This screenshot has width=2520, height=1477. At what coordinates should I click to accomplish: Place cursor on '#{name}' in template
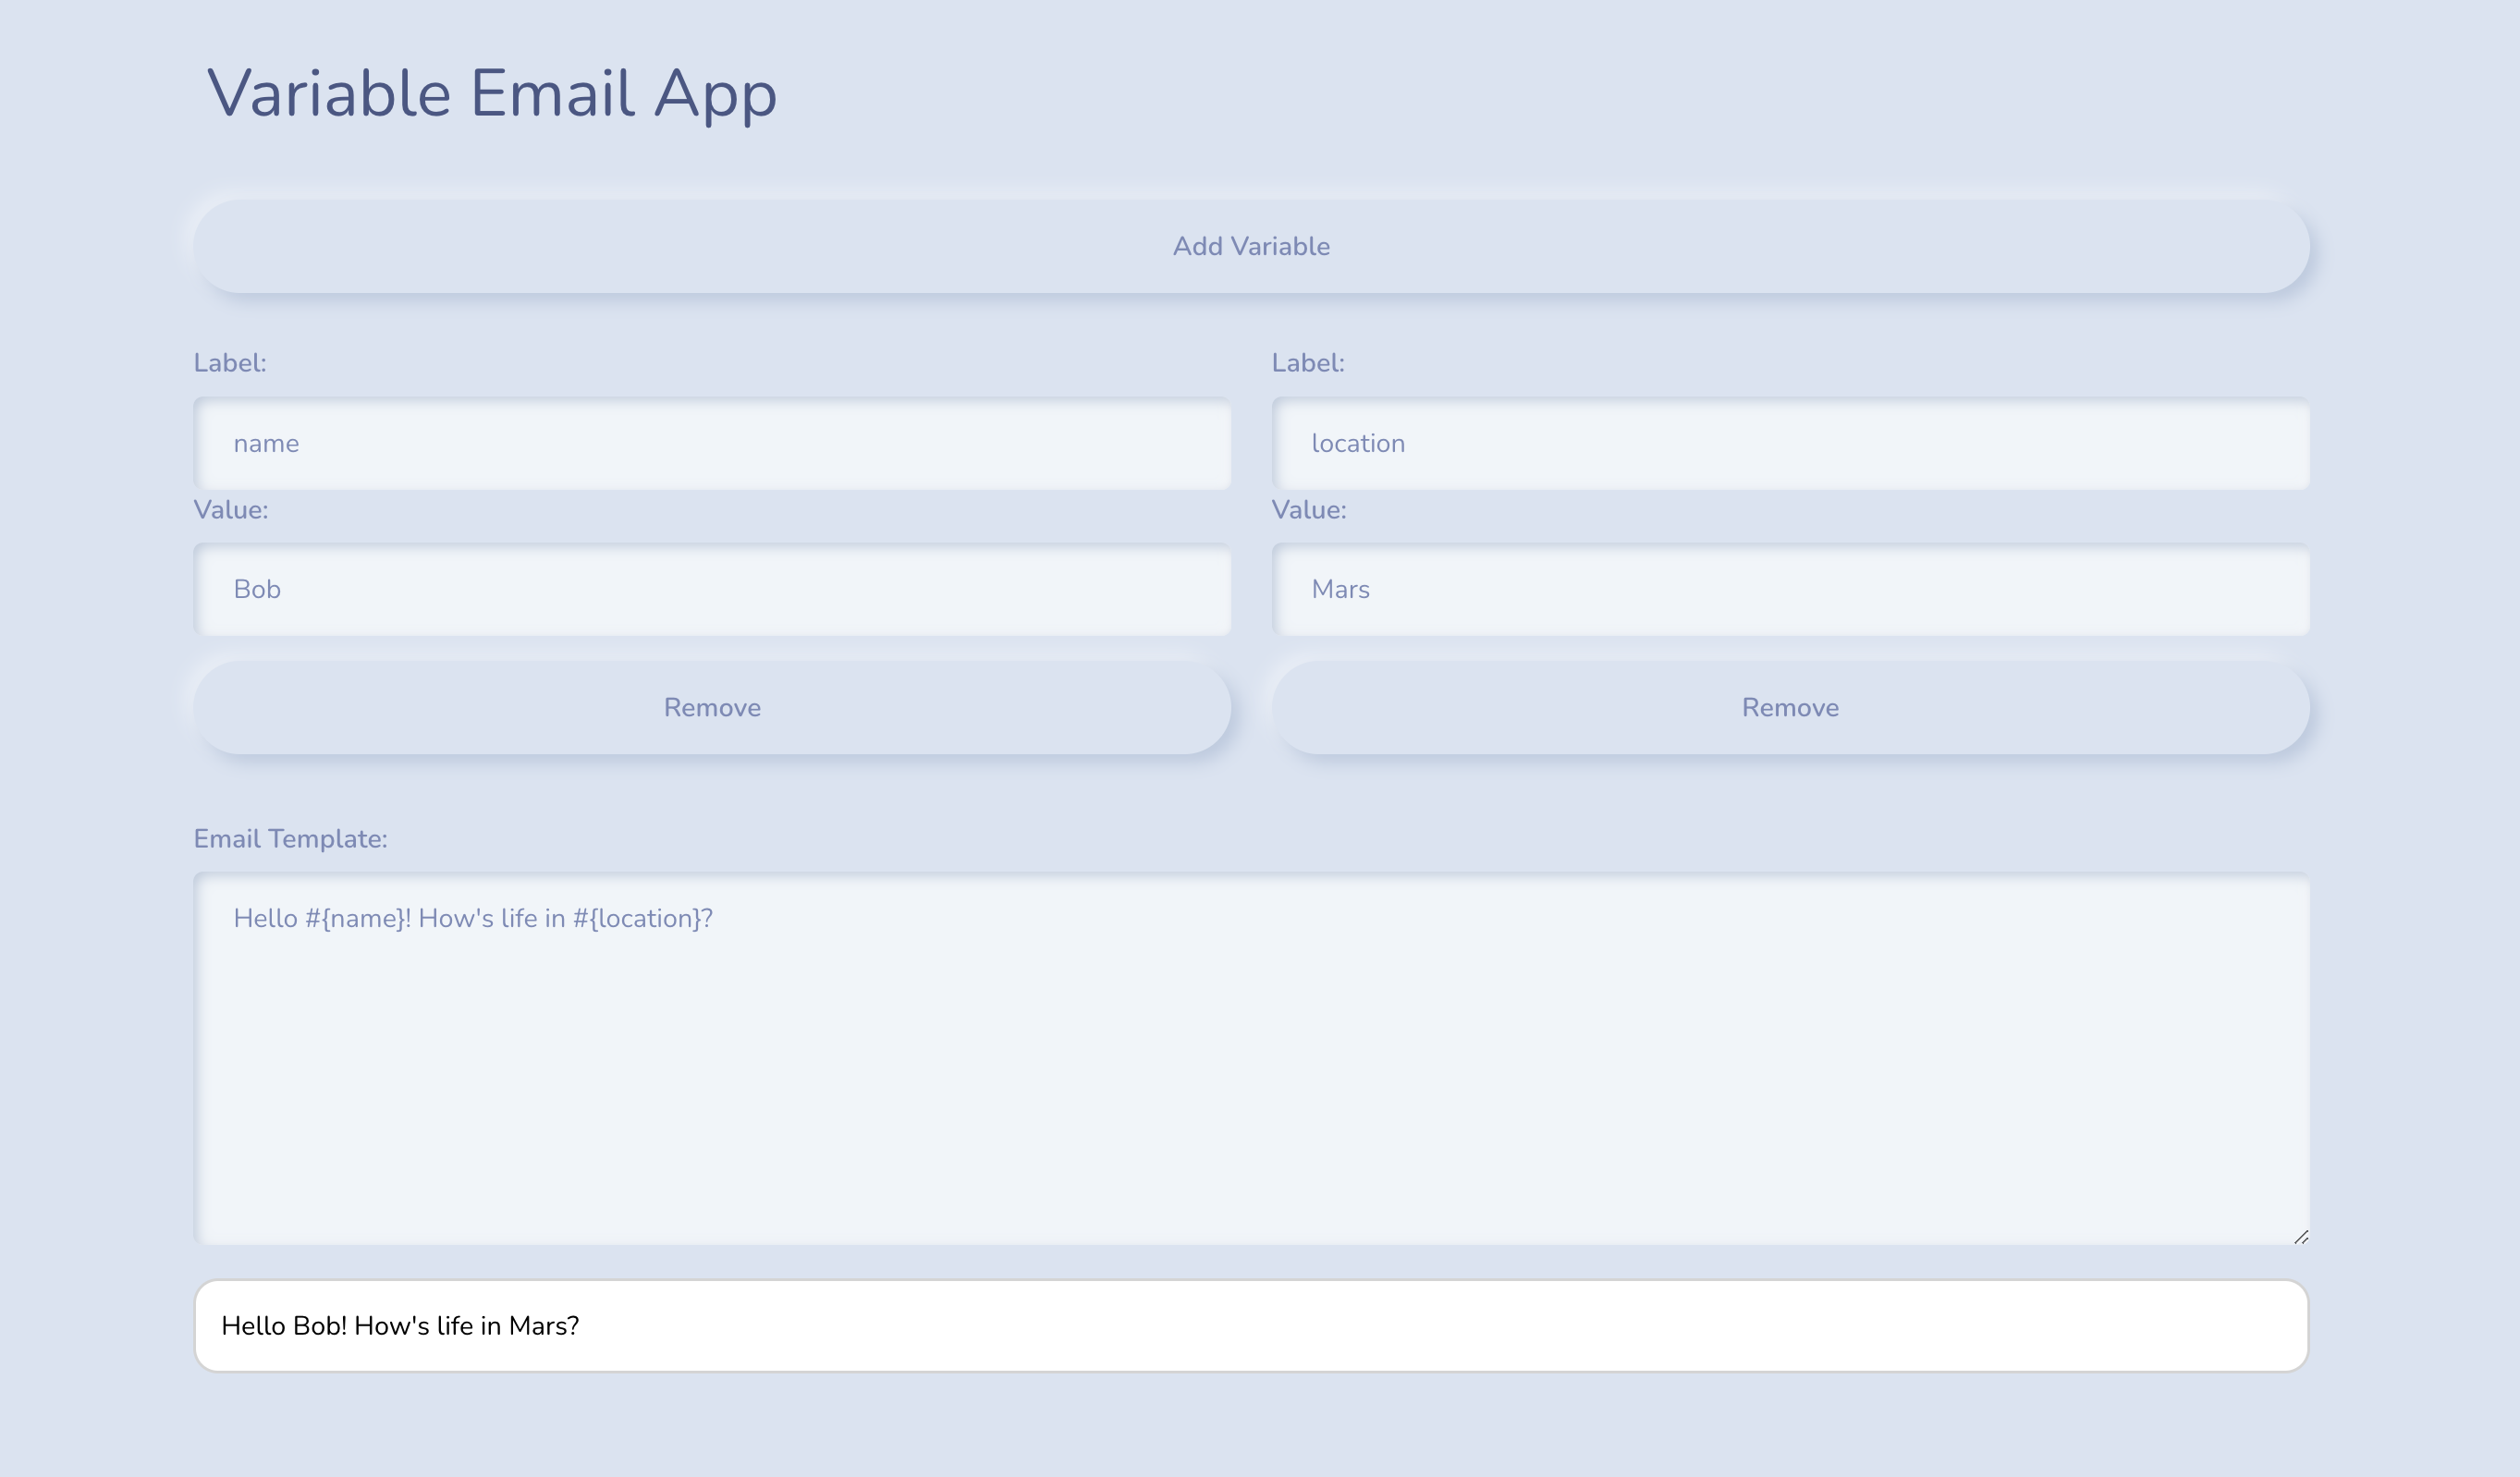[x=355, y=919]
